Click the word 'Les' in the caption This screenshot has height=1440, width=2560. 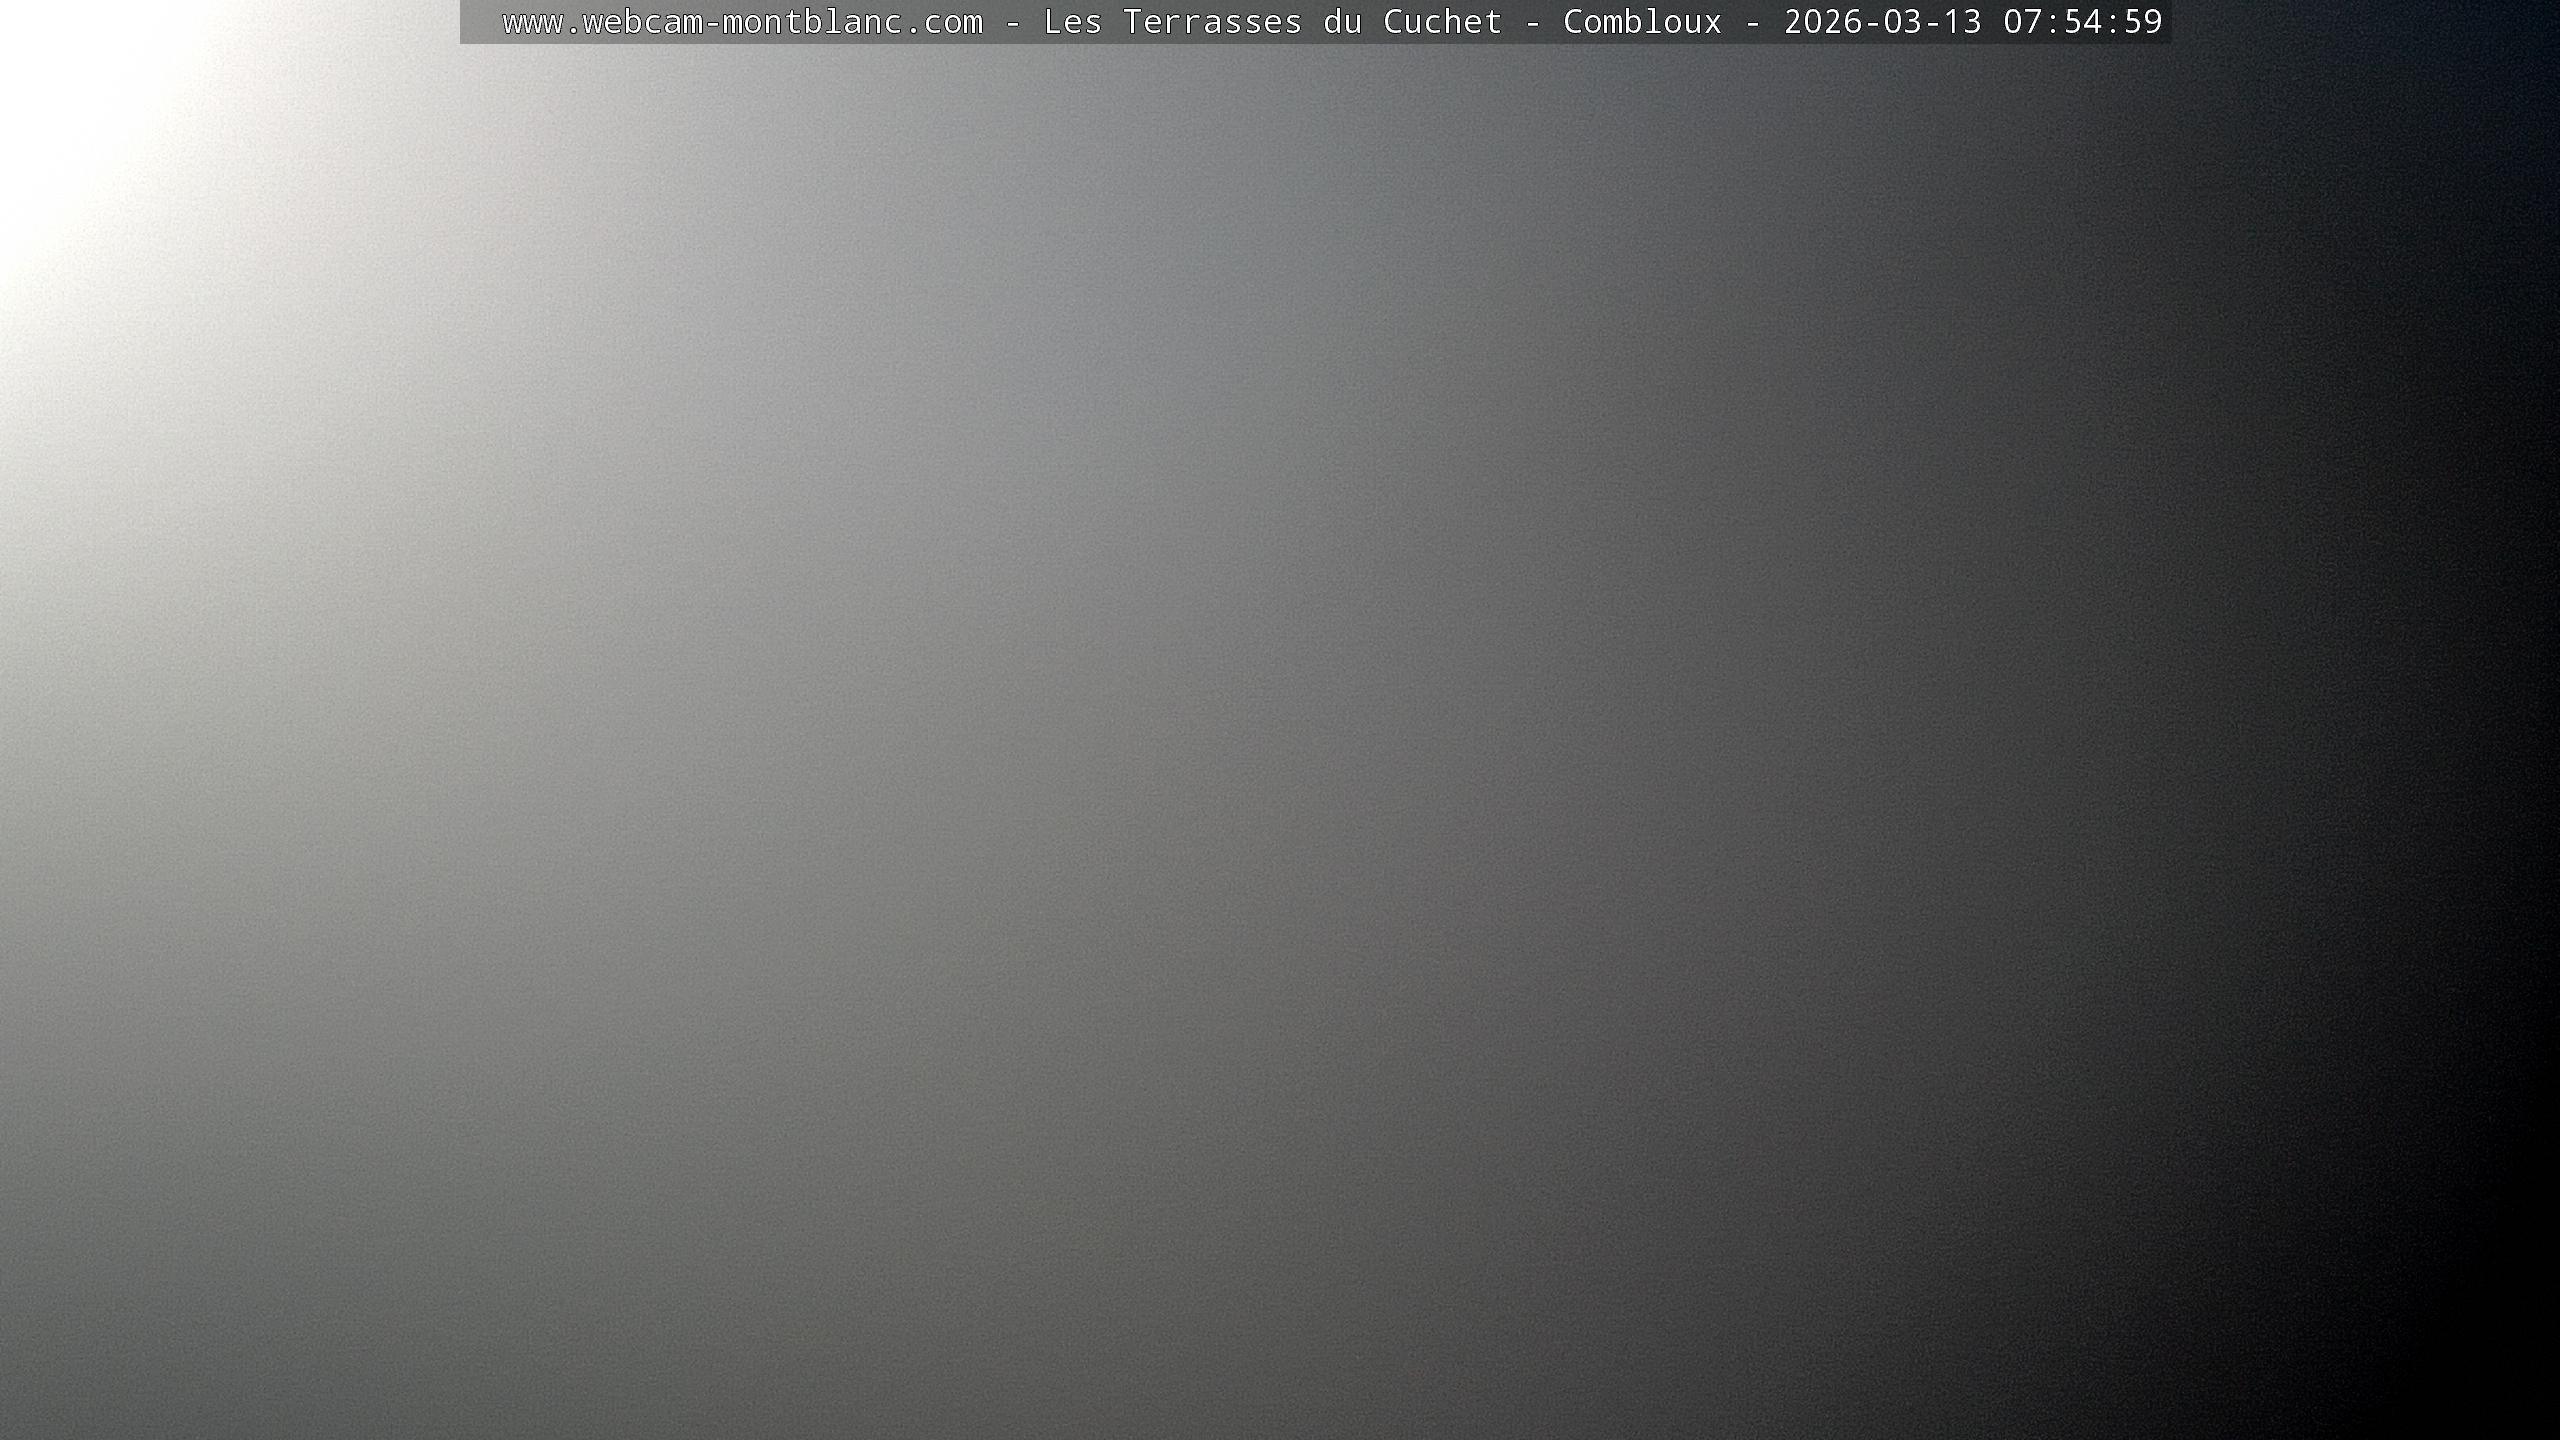pyautogui.click(x=1072, y=22)
